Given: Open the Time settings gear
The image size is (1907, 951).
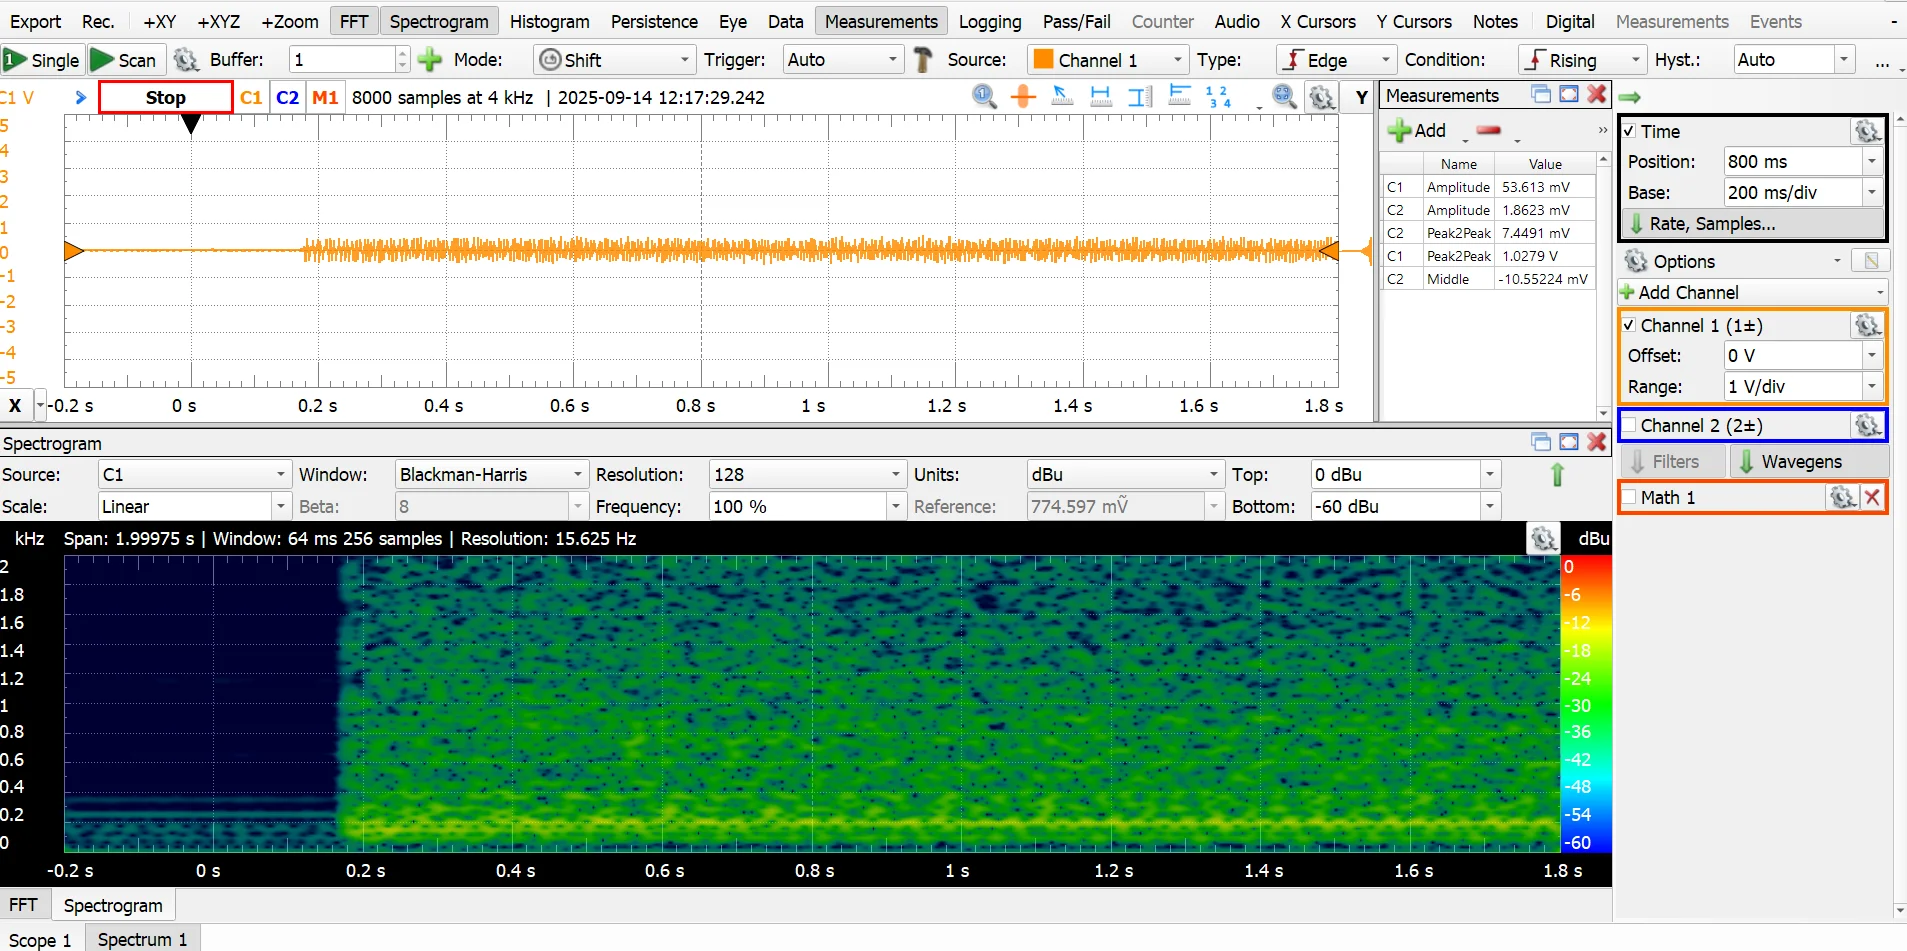Looking at the screenshot, I should pos(1867,131).
